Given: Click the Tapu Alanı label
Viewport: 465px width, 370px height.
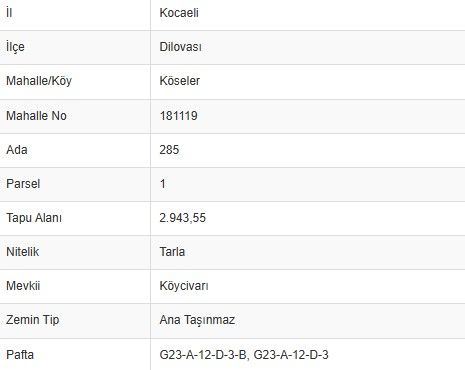Looking at the screenshot, I should click(34, 218).
